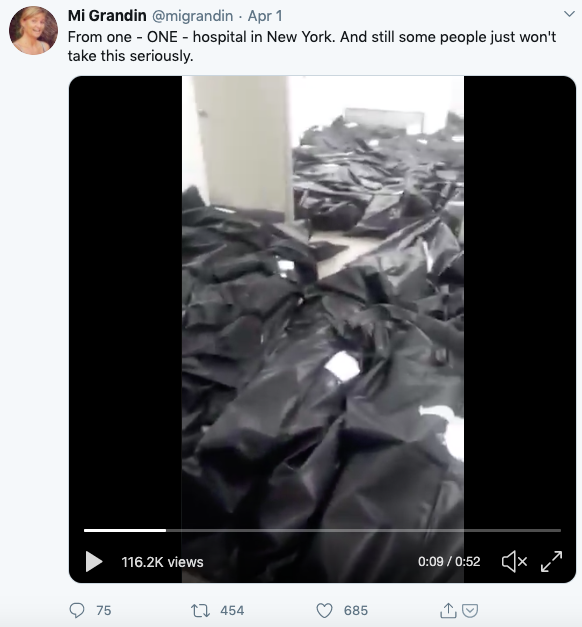Viewport: 582px width, 627px height.
Task: Click the tweet text body
Action: coord(312,46)
